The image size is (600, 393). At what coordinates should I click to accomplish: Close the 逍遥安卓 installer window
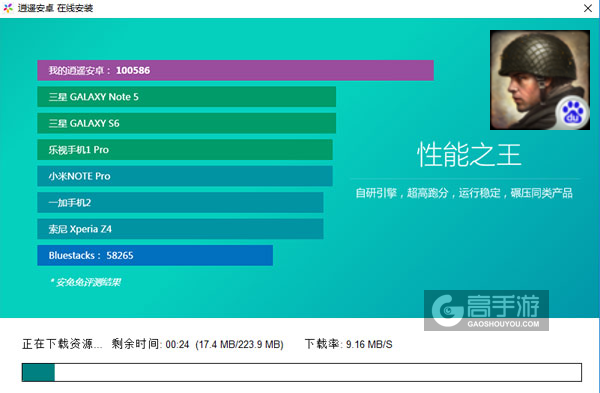[x=588, y=8]
